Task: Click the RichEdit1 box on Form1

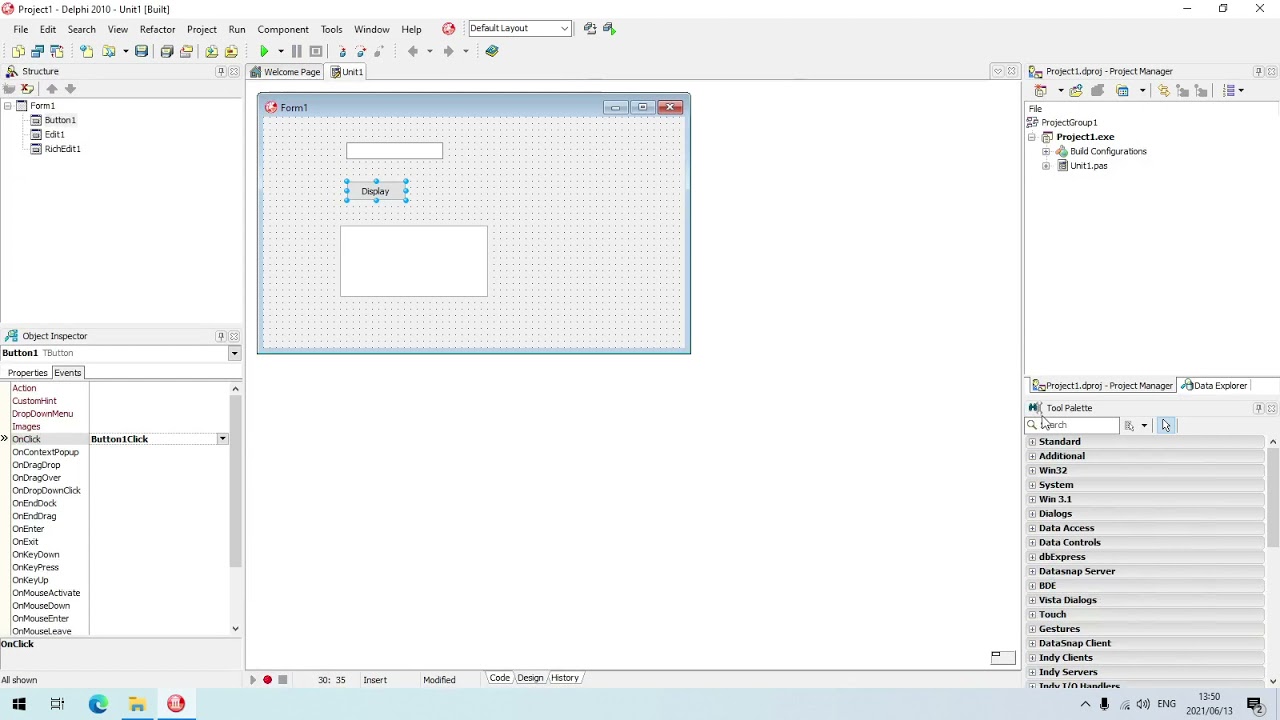Action: click(x=414, y=261)
